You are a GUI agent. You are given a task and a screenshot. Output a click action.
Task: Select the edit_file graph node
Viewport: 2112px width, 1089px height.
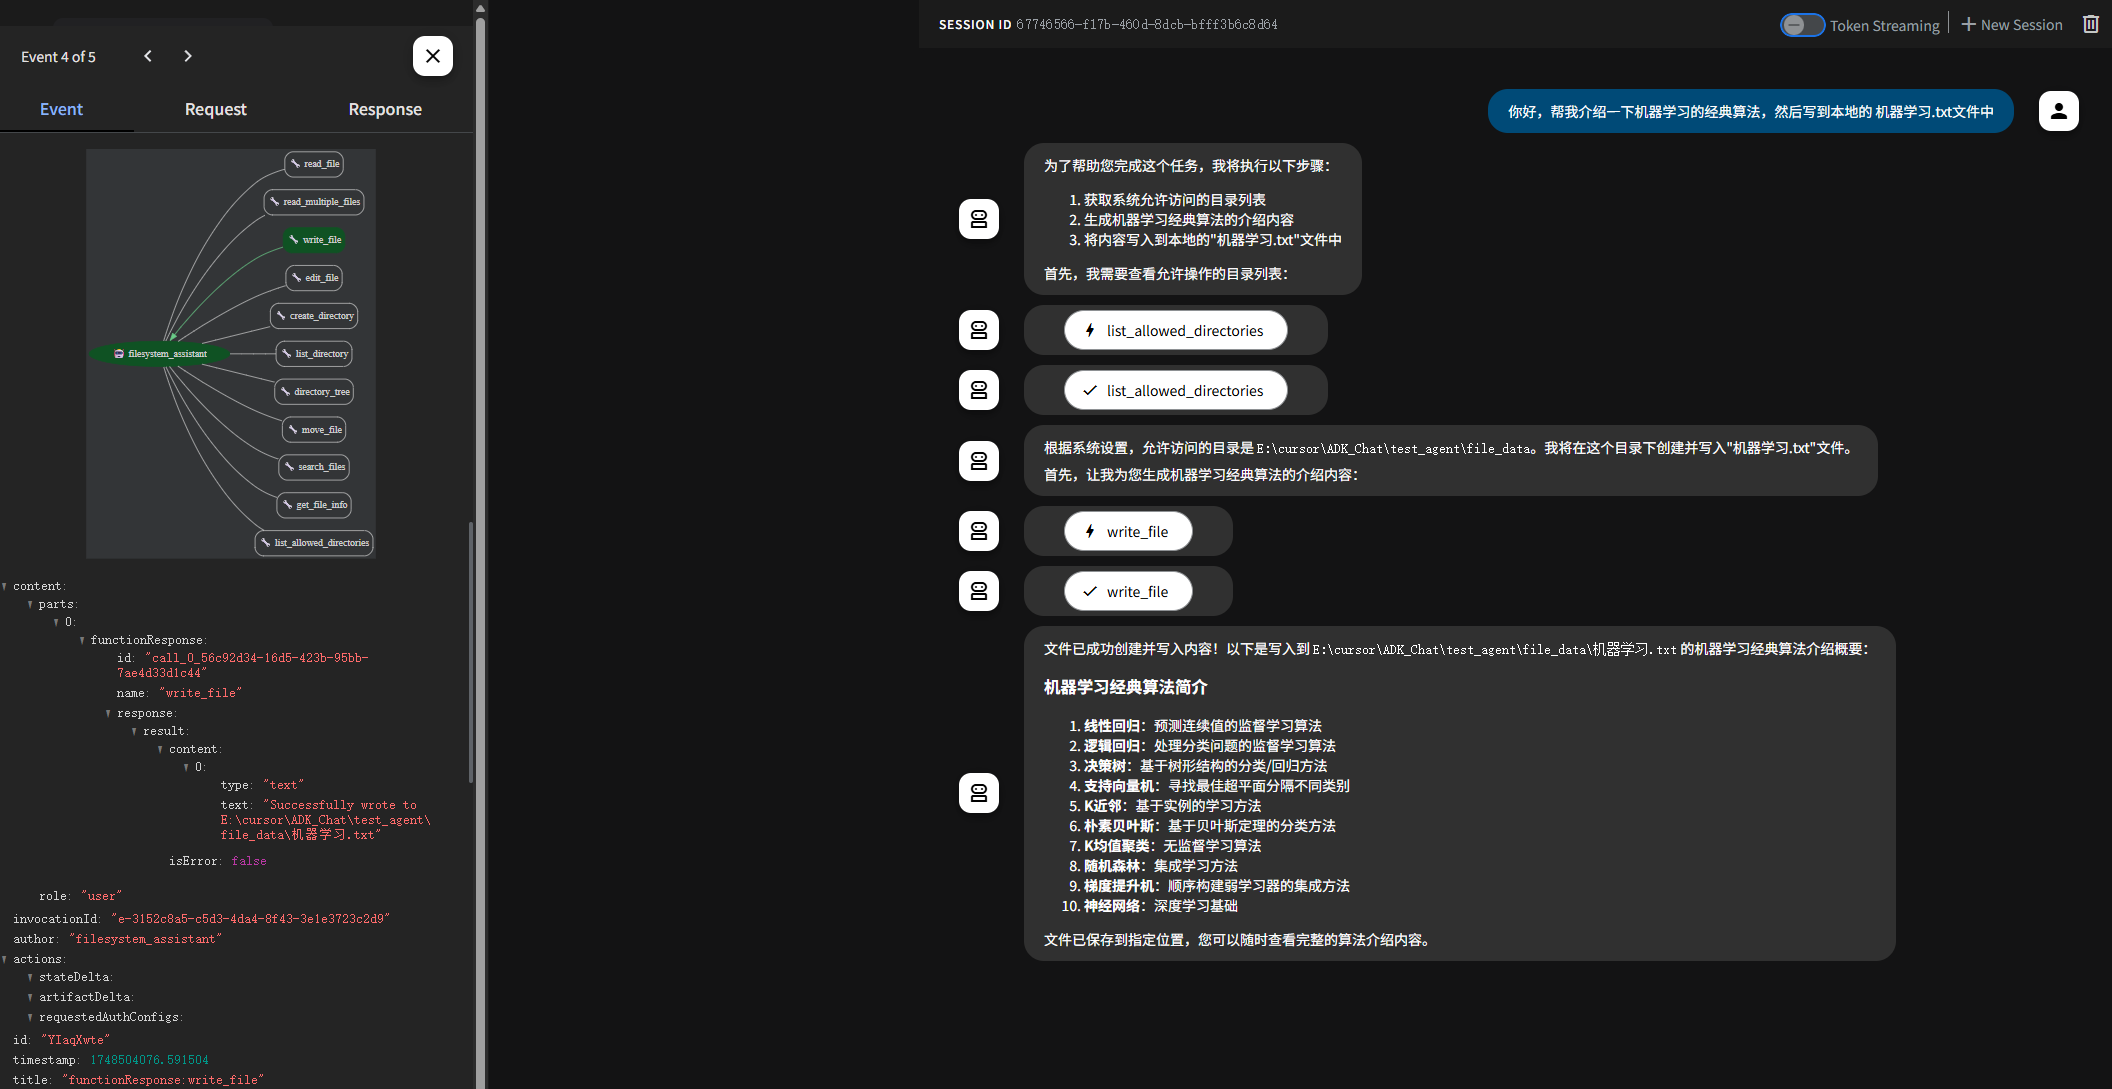pyautogui.click(x=315, y=278)
